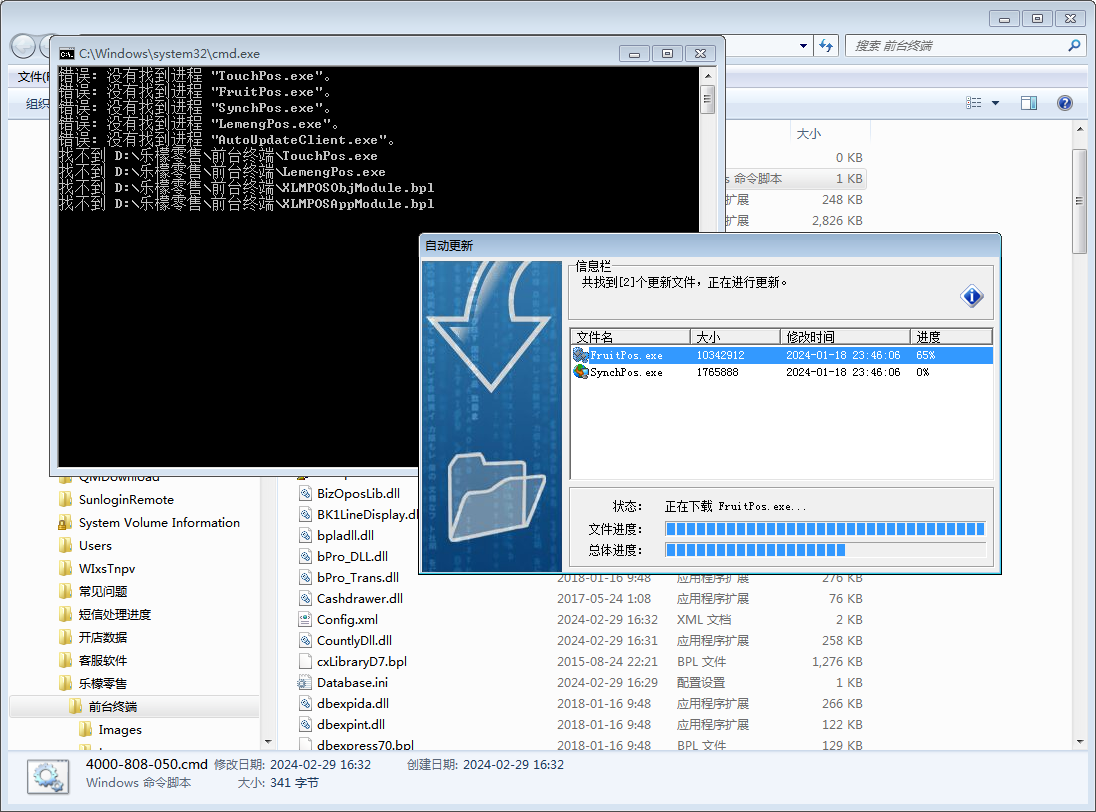Sort update list by 大小 column

pyautogui.click(x=735, y=337)
